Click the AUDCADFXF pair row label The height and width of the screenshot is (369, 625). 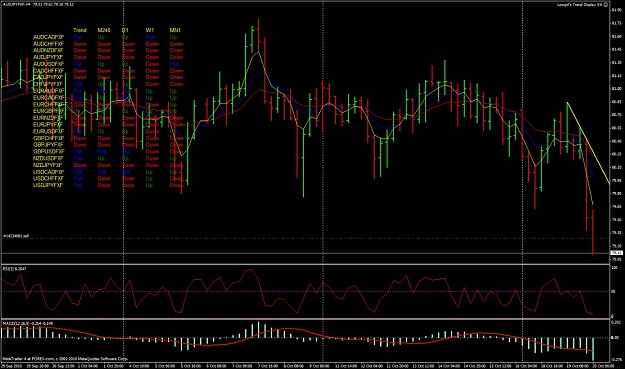(48, 37)
